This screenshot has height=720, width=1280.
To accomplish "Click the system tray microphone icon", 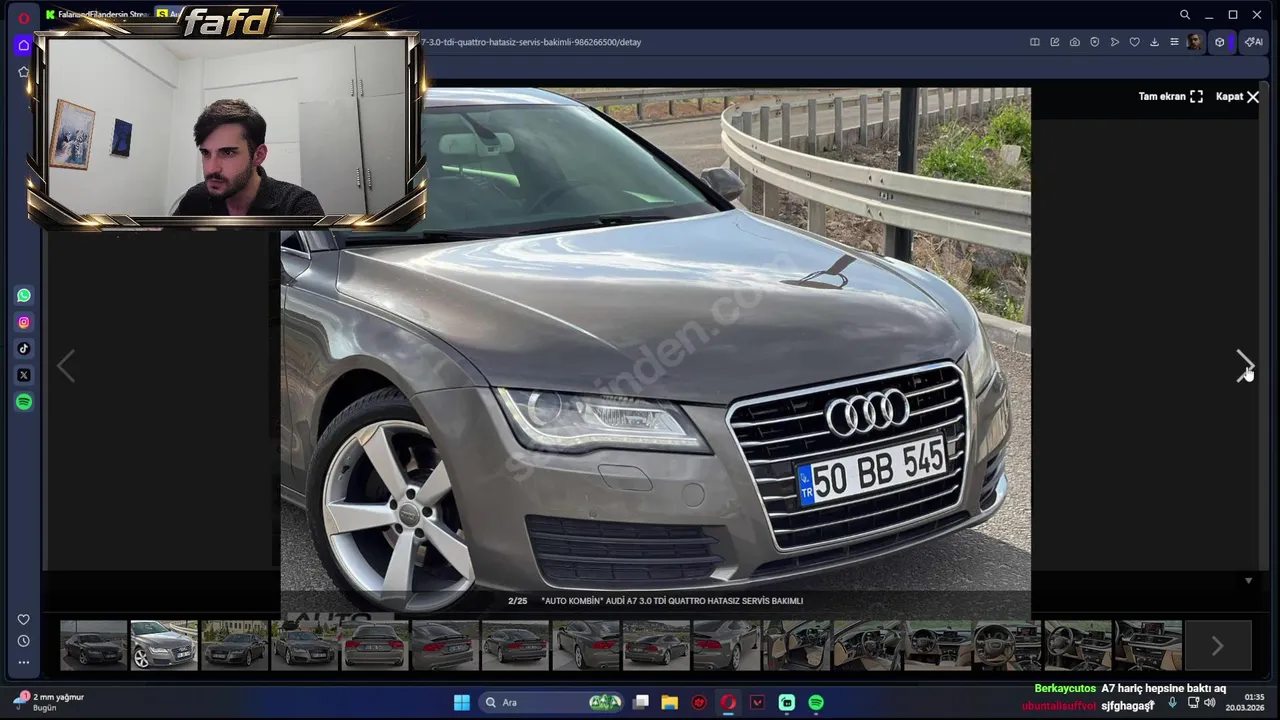I will tap(1172, 702).
